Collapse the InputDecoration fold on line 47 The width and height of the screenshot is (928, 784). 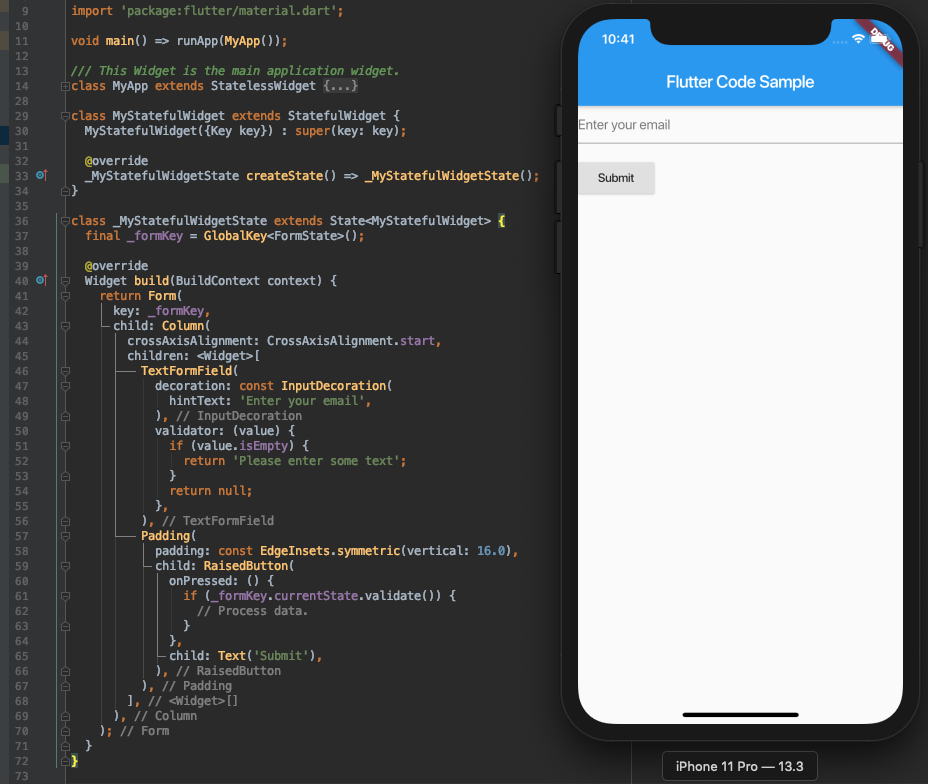(65, 386)
